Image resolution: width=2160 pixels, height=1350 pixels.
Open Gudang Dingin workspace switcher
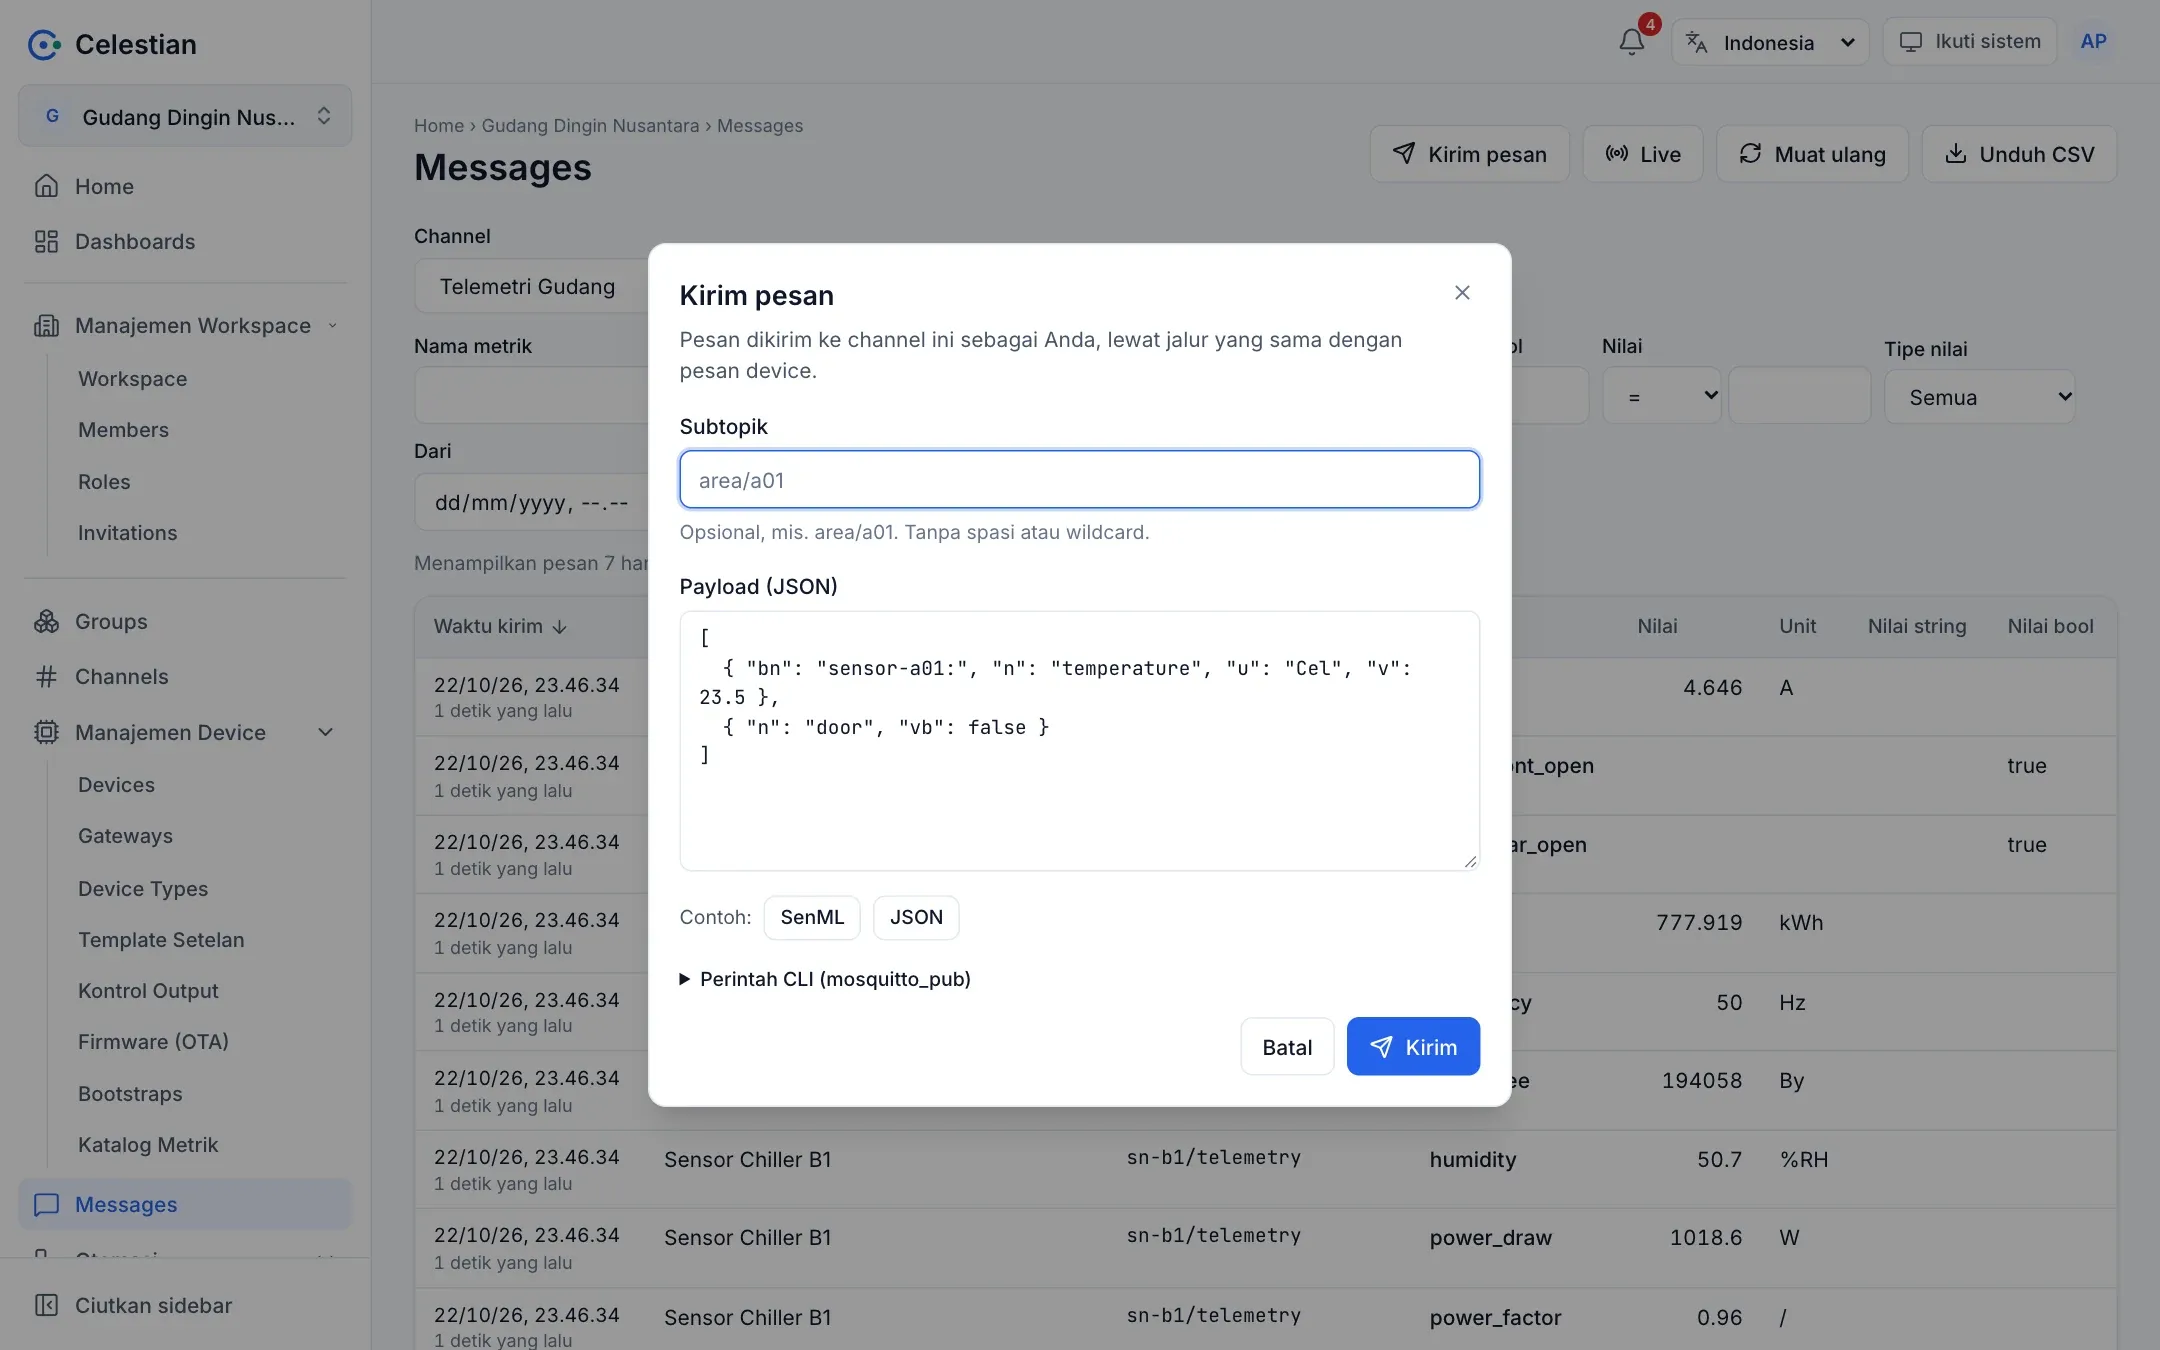pos(185,116)
